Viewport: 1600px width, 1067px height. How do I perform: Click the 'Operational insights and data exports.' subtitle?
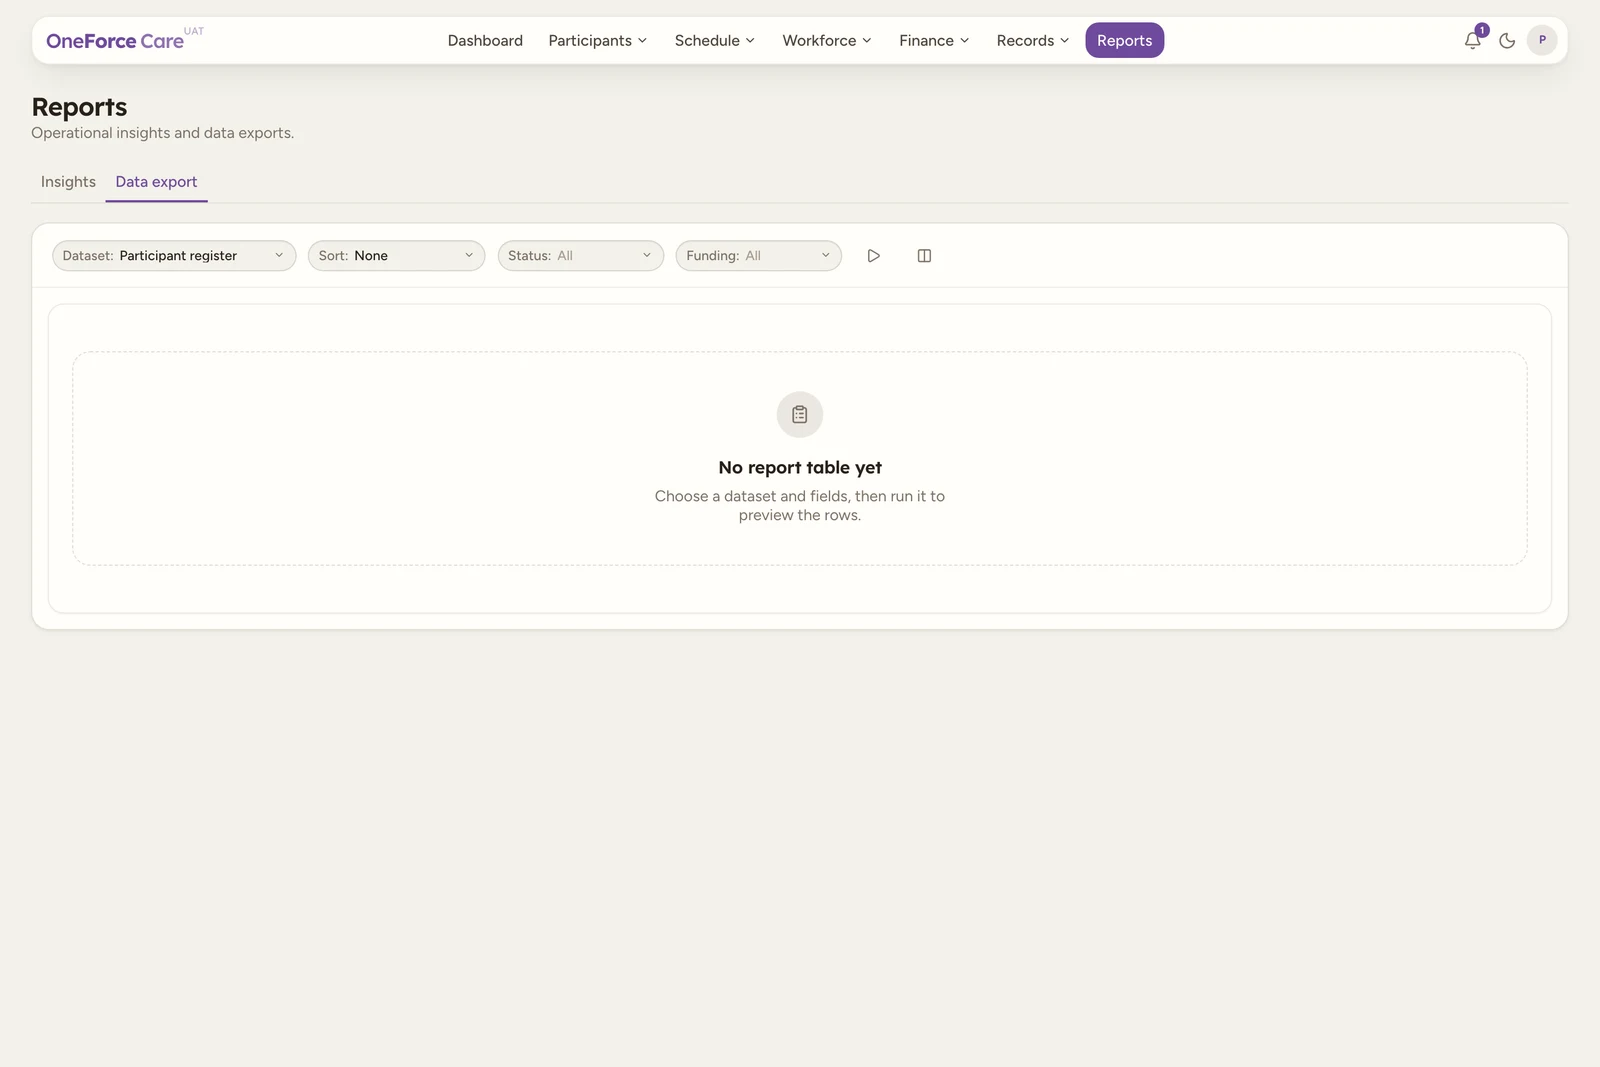(162, 133)
